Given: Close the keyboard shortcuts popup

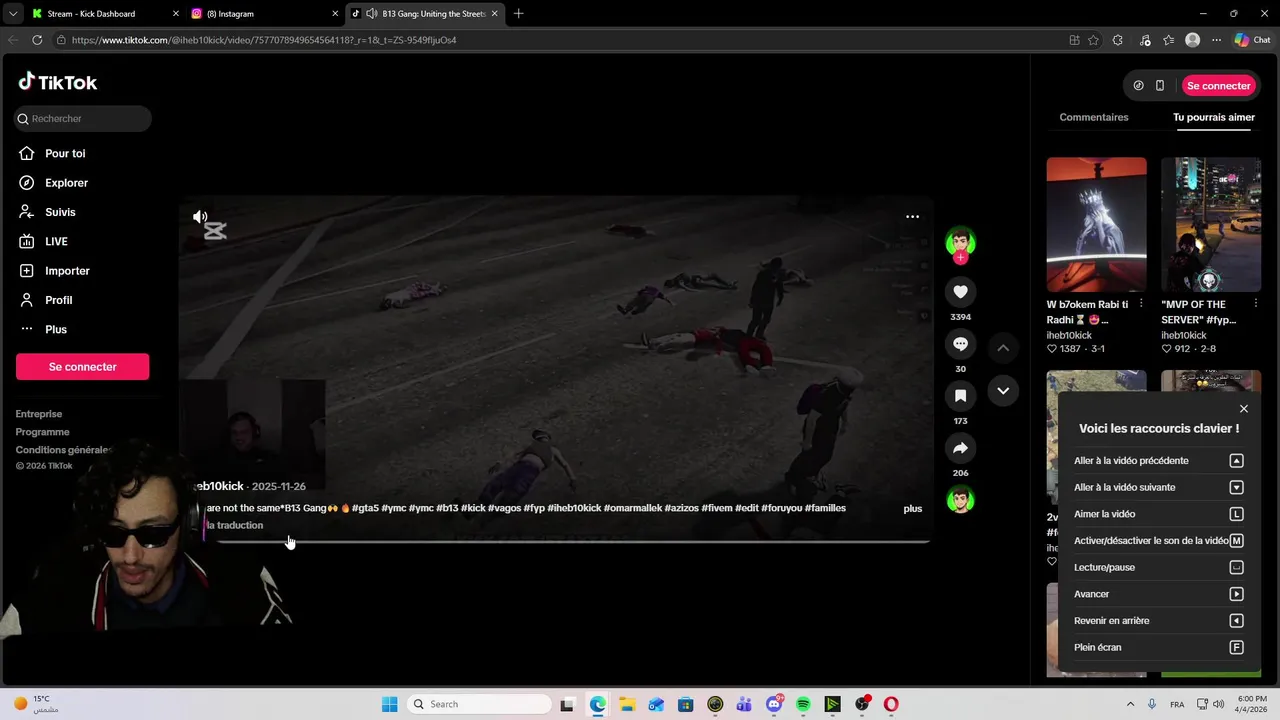Looking at the screenshot, I should (1243, 409).
